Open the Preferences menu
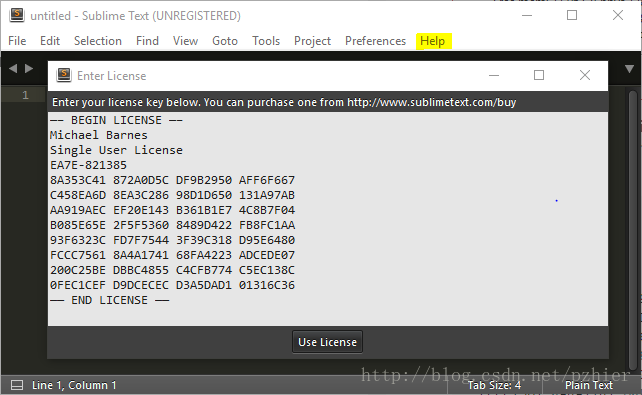This screenshot has height=395, width=642. pos(375,41)
